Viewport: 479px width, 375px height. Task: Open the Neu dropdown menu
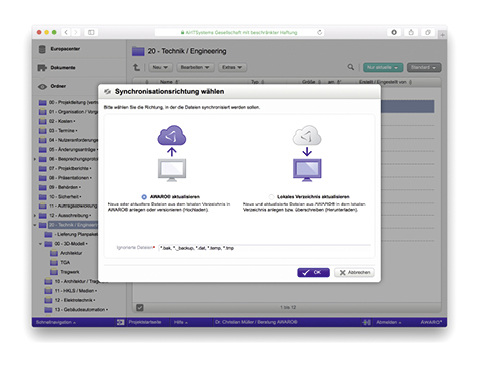pyautogui.click(x=160, y=67)
